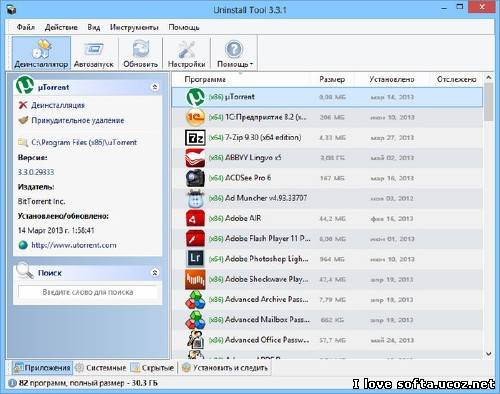The width and height of the screenshot is (500, 394).
Task: Open the Помощь toolbar dropdown
Action: [x=234, y=53]
